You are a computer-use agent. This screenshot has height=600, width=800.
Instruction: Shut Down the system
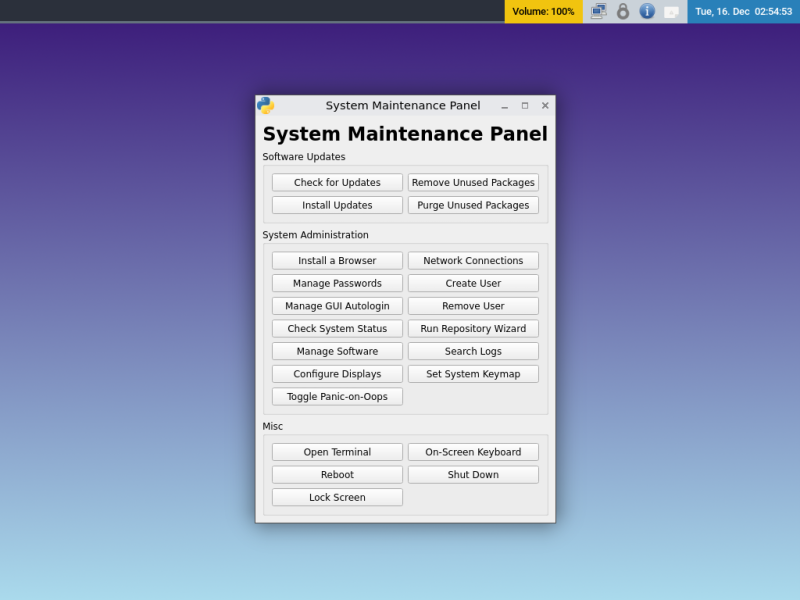473,474
